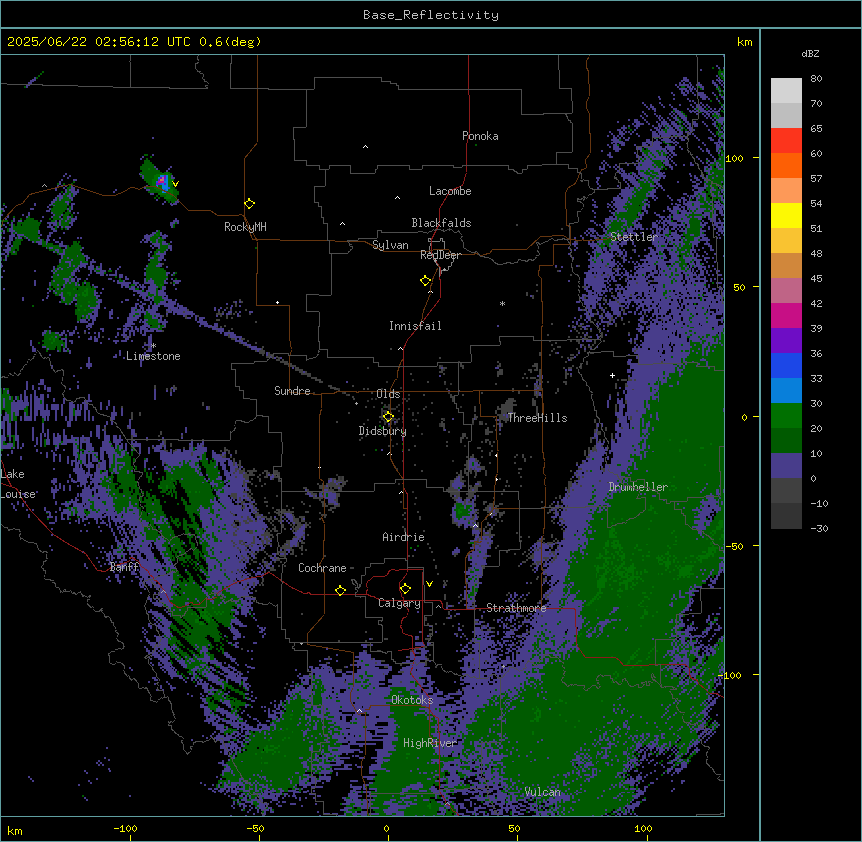Click the RockyMH label
Screen dimensions: 862x842
pos(245,227)
